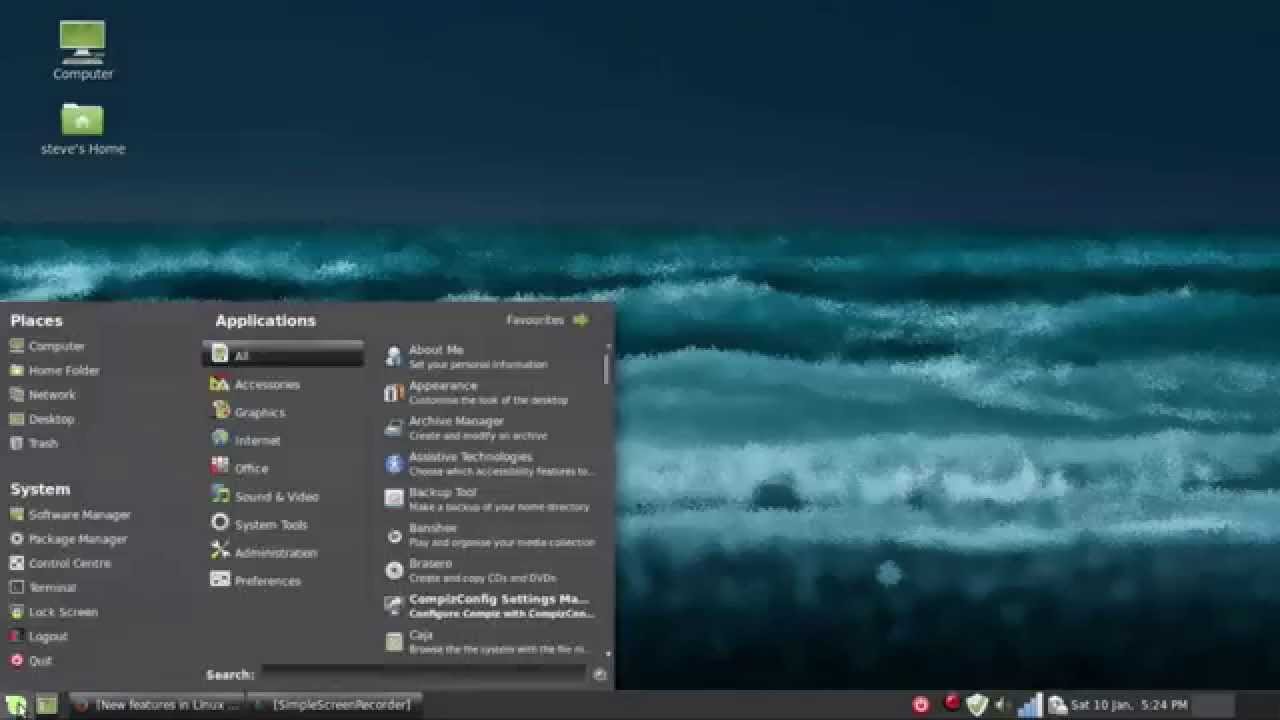Launch Archive Manager

[491, 428]
